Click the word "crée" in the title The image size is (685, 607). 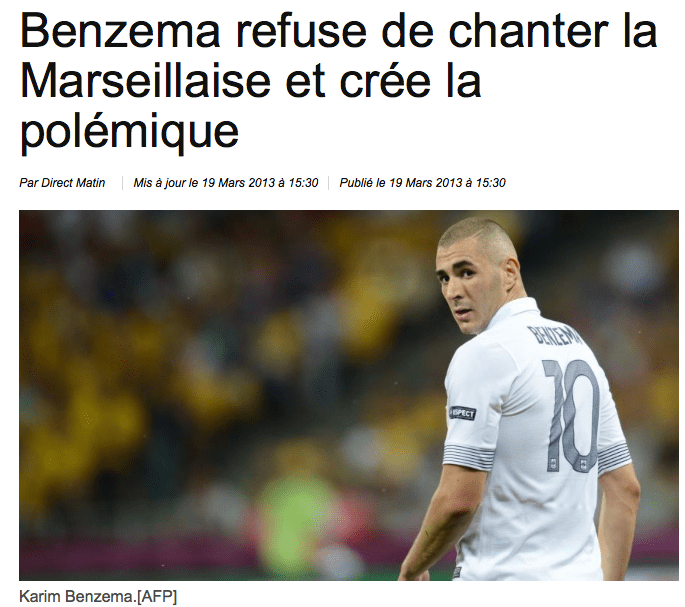tap(385, 81)
